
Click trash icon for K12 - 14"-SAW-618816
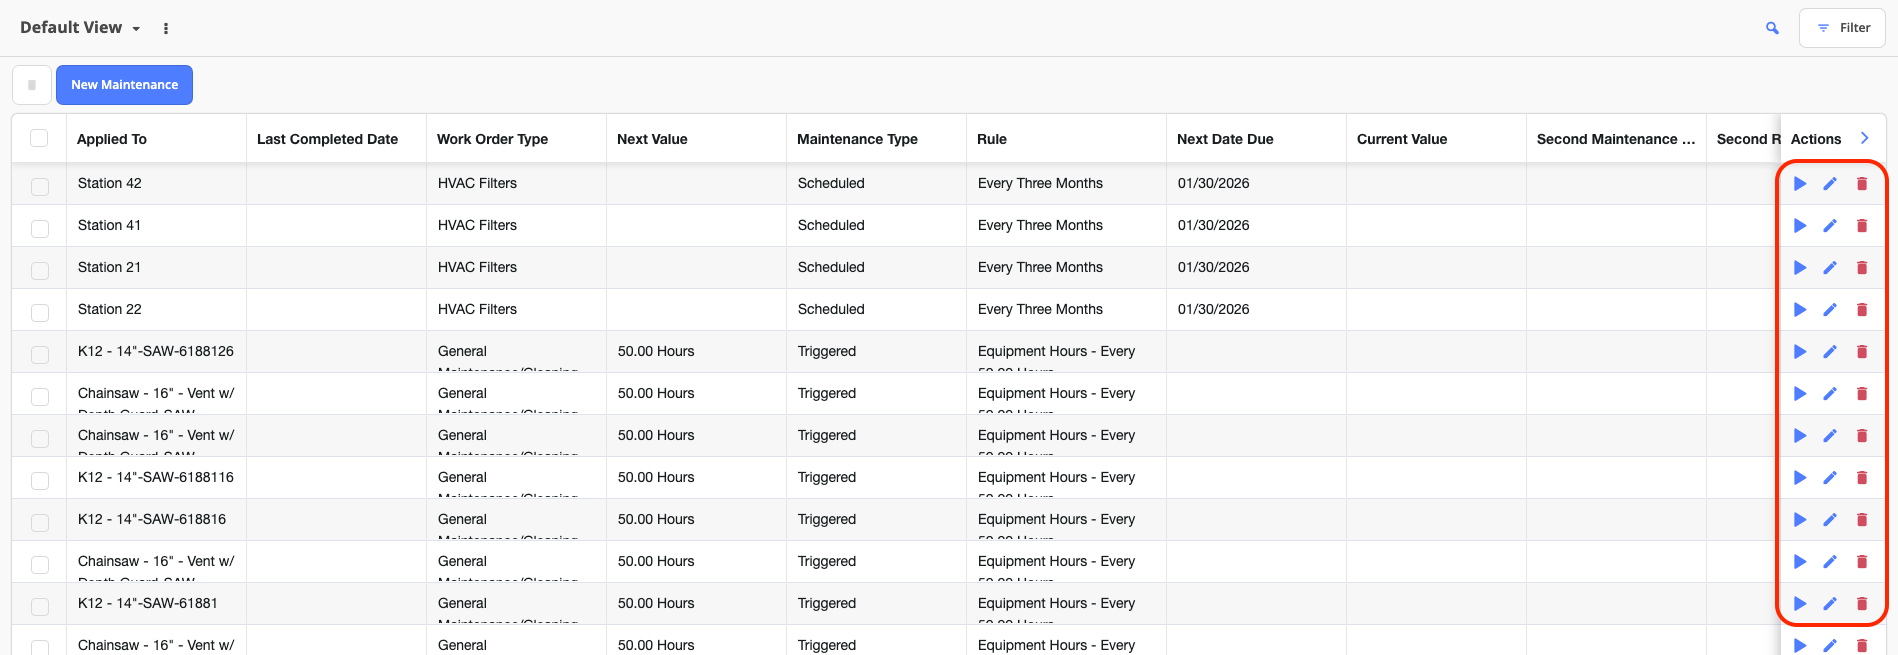[x=1862, y=520]
